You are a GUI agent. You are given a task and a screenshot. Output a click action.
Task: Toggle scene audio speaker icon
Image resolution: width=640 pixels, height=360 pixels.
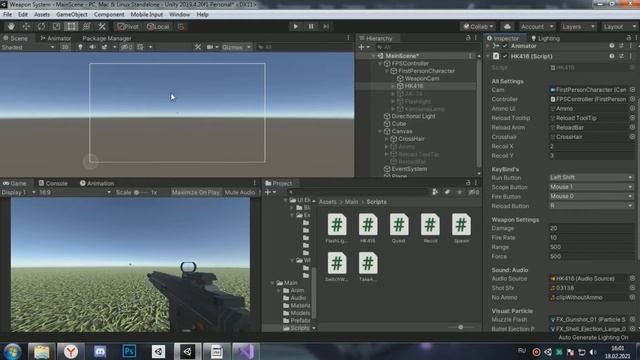92,47
